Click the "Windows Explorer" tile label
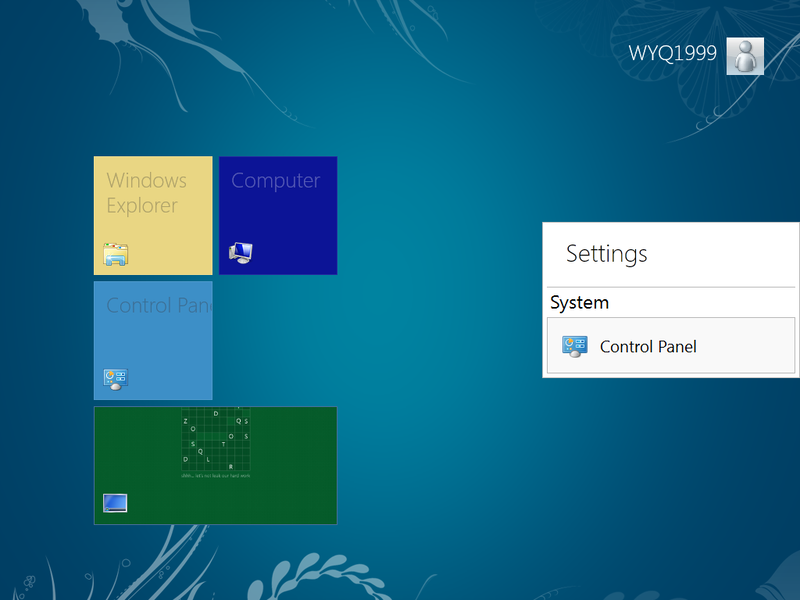 coord(146,193)
